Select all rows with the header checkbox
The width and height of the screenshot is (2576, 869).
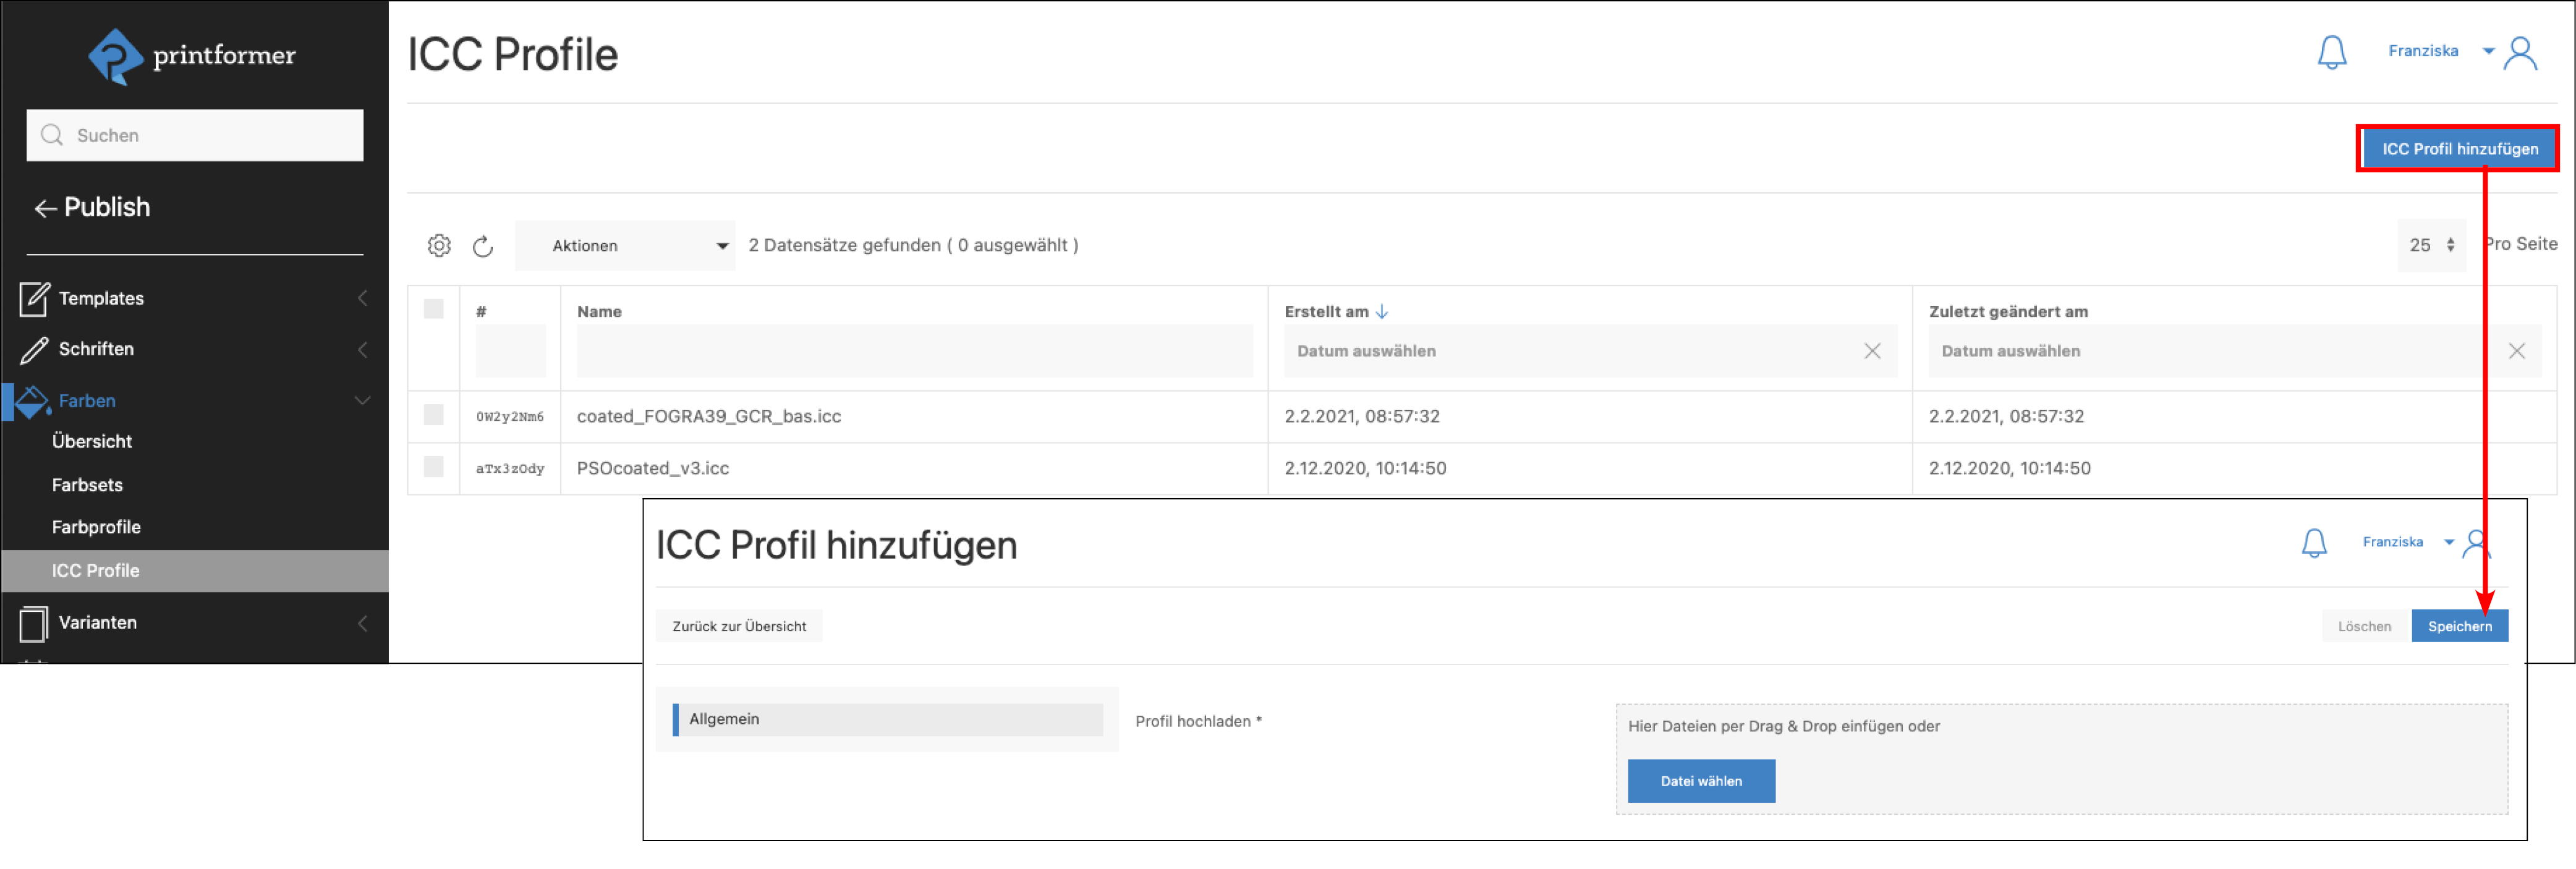tap(434, 310)
